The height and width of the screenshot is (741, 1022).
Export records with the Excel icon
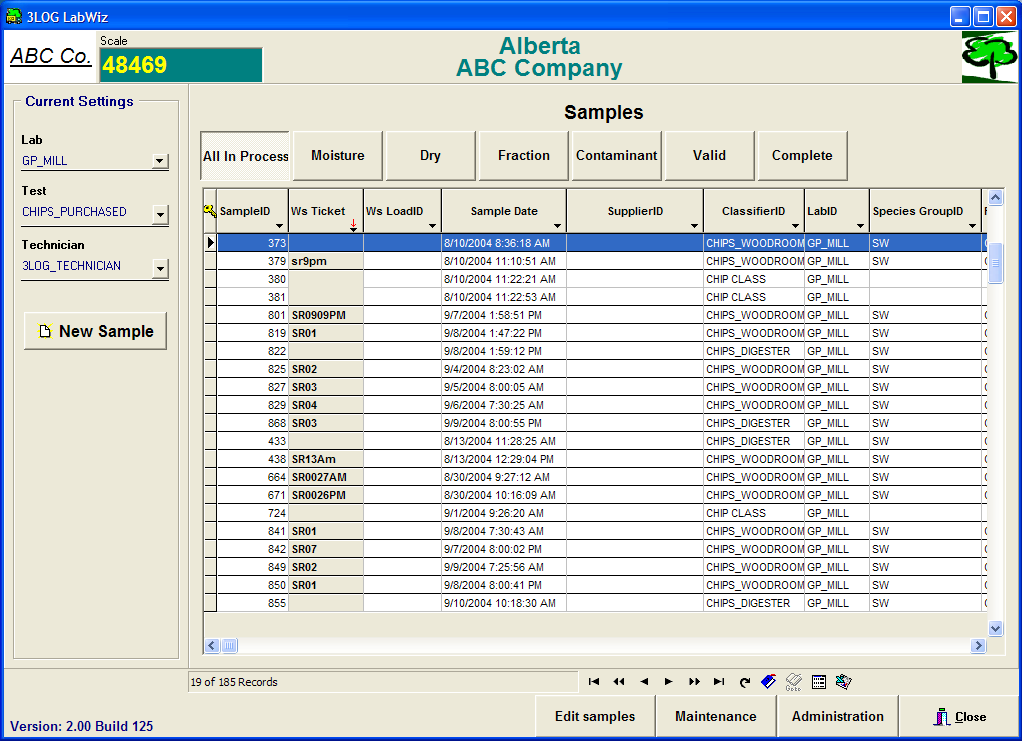pyautogui.click(x=843, y=682)
